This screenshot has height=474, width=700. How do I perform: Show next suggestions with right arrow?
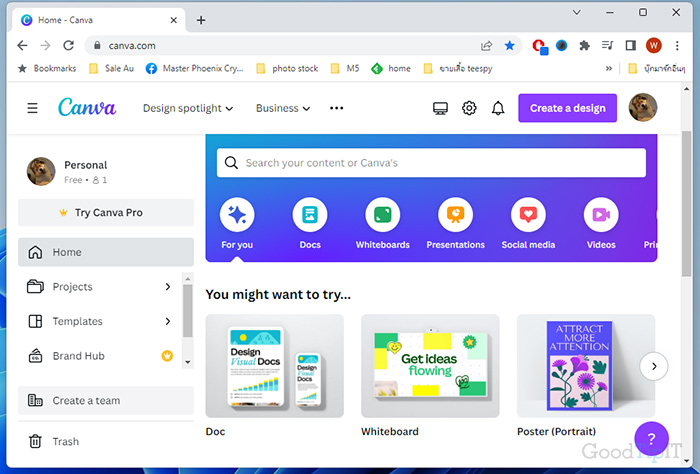[x=654, y=366]
